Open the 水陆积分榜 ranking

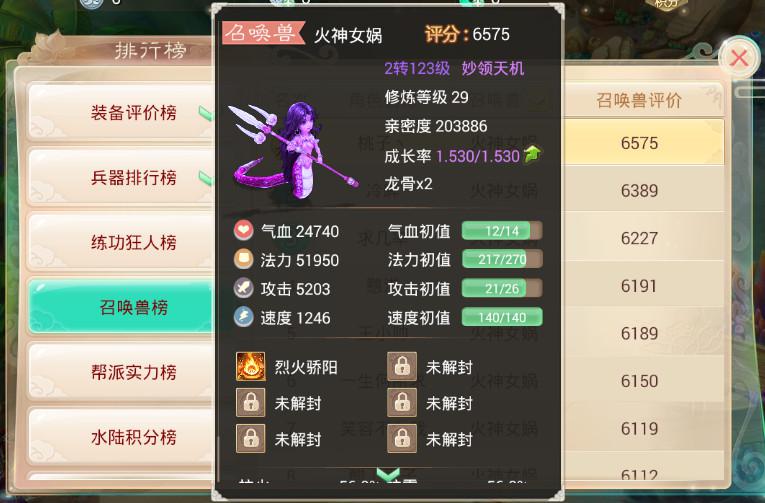click(x=121, y=437)
